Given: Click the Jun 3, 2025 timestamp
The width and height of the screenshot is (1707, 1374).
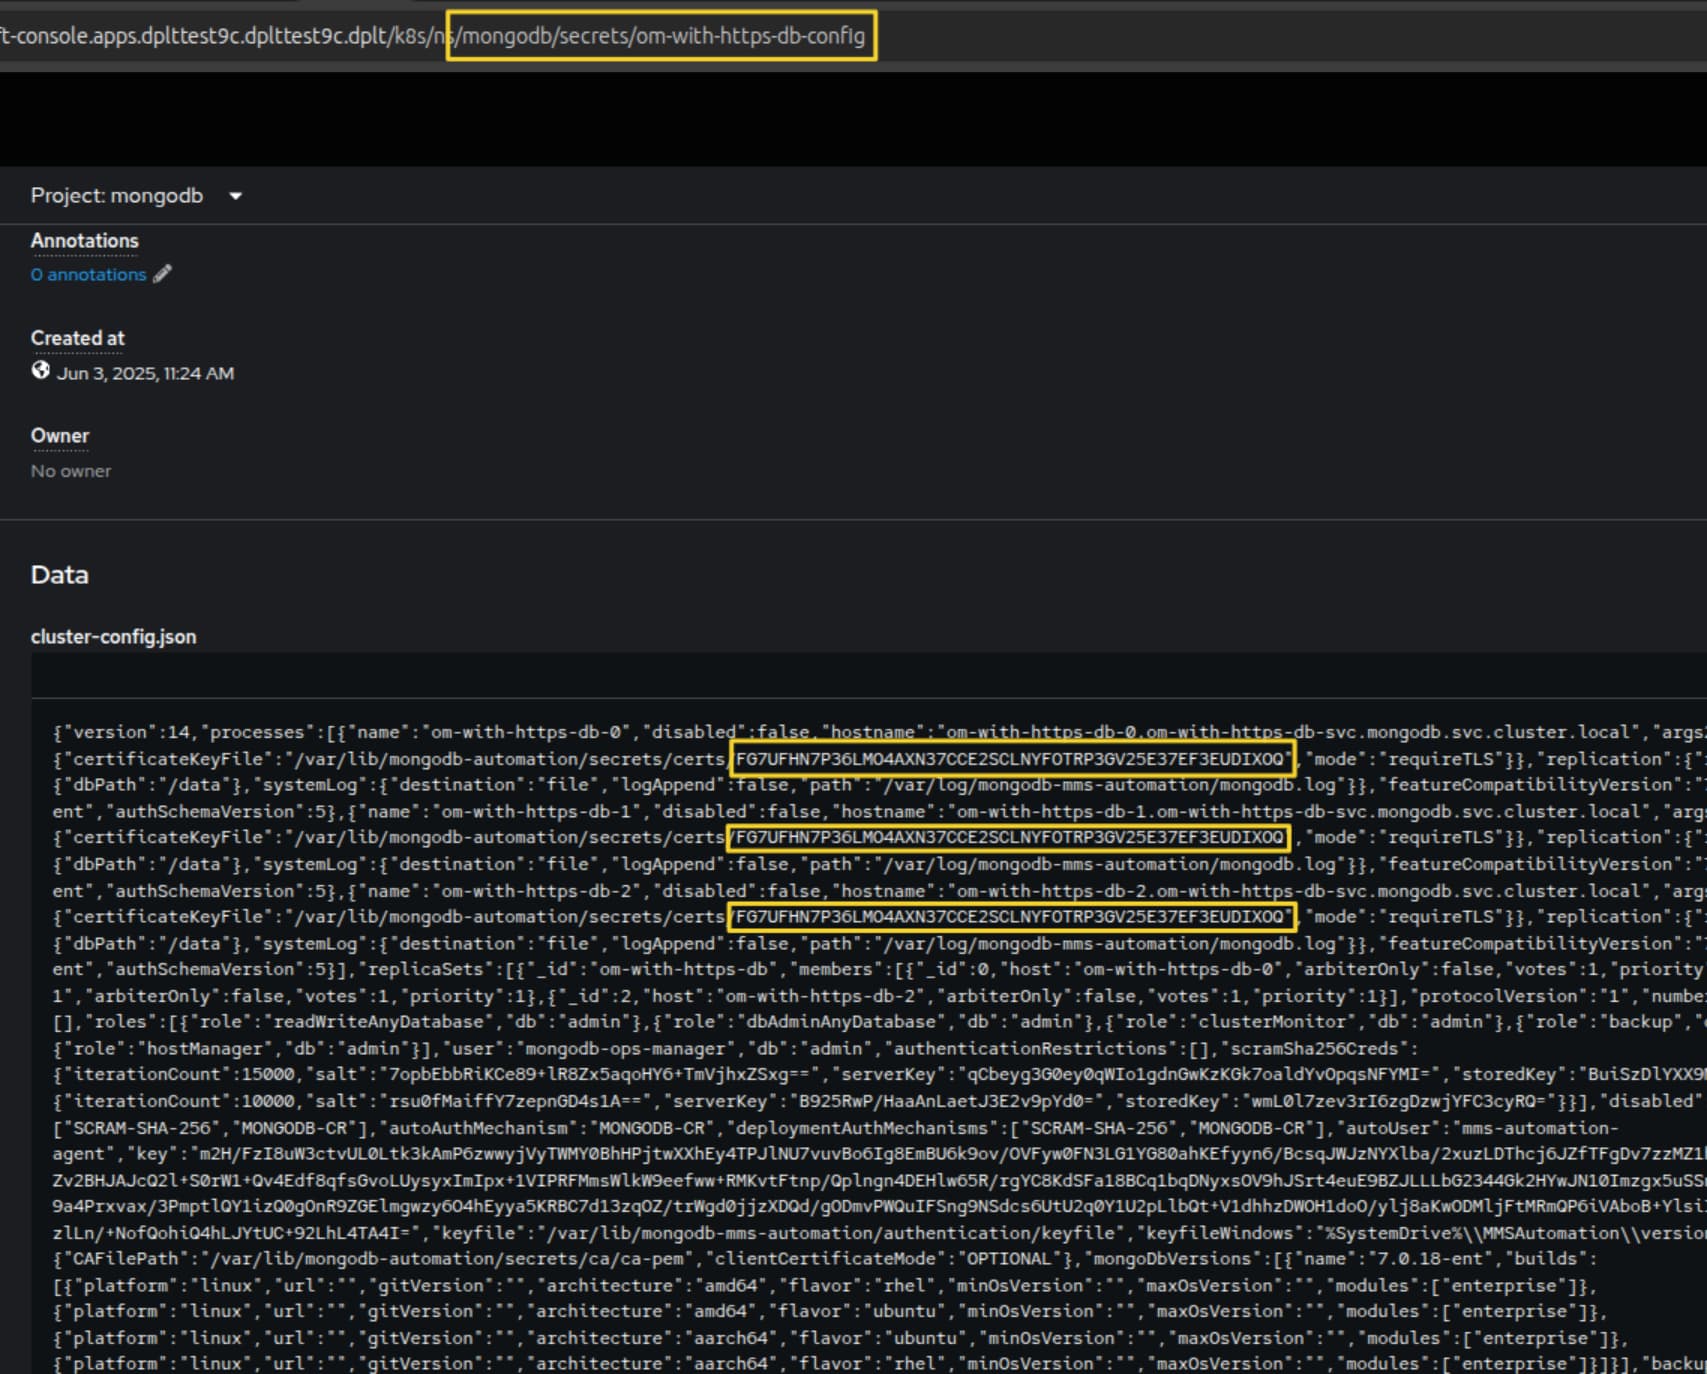Looking at the screenshot, I should 145,373.
